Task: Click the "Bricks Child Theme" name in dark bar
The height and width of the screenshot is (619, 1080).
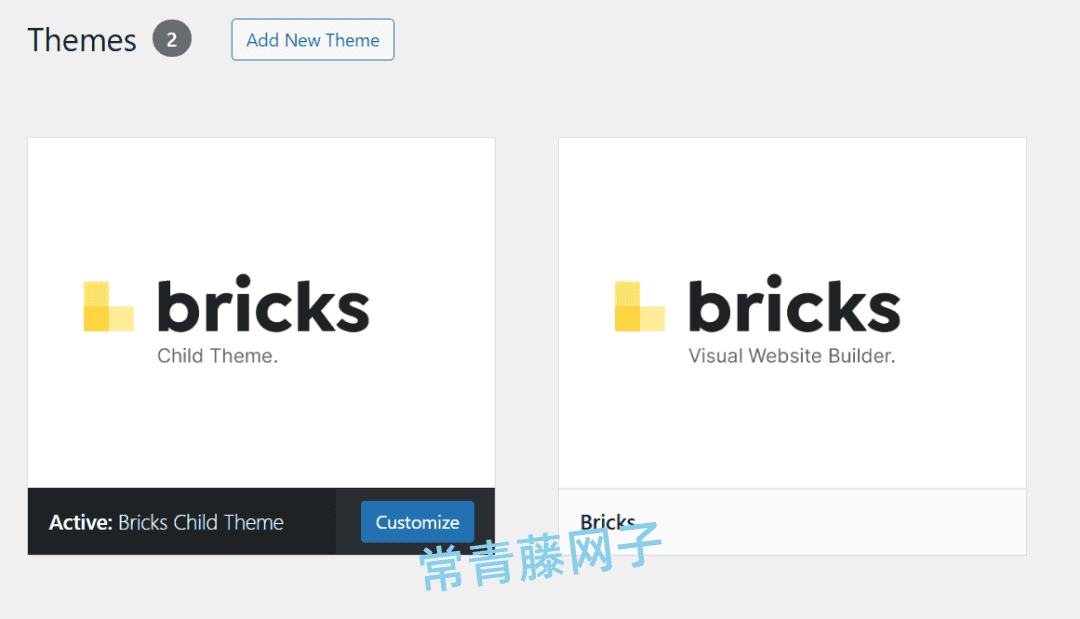Action: (201, 522)
